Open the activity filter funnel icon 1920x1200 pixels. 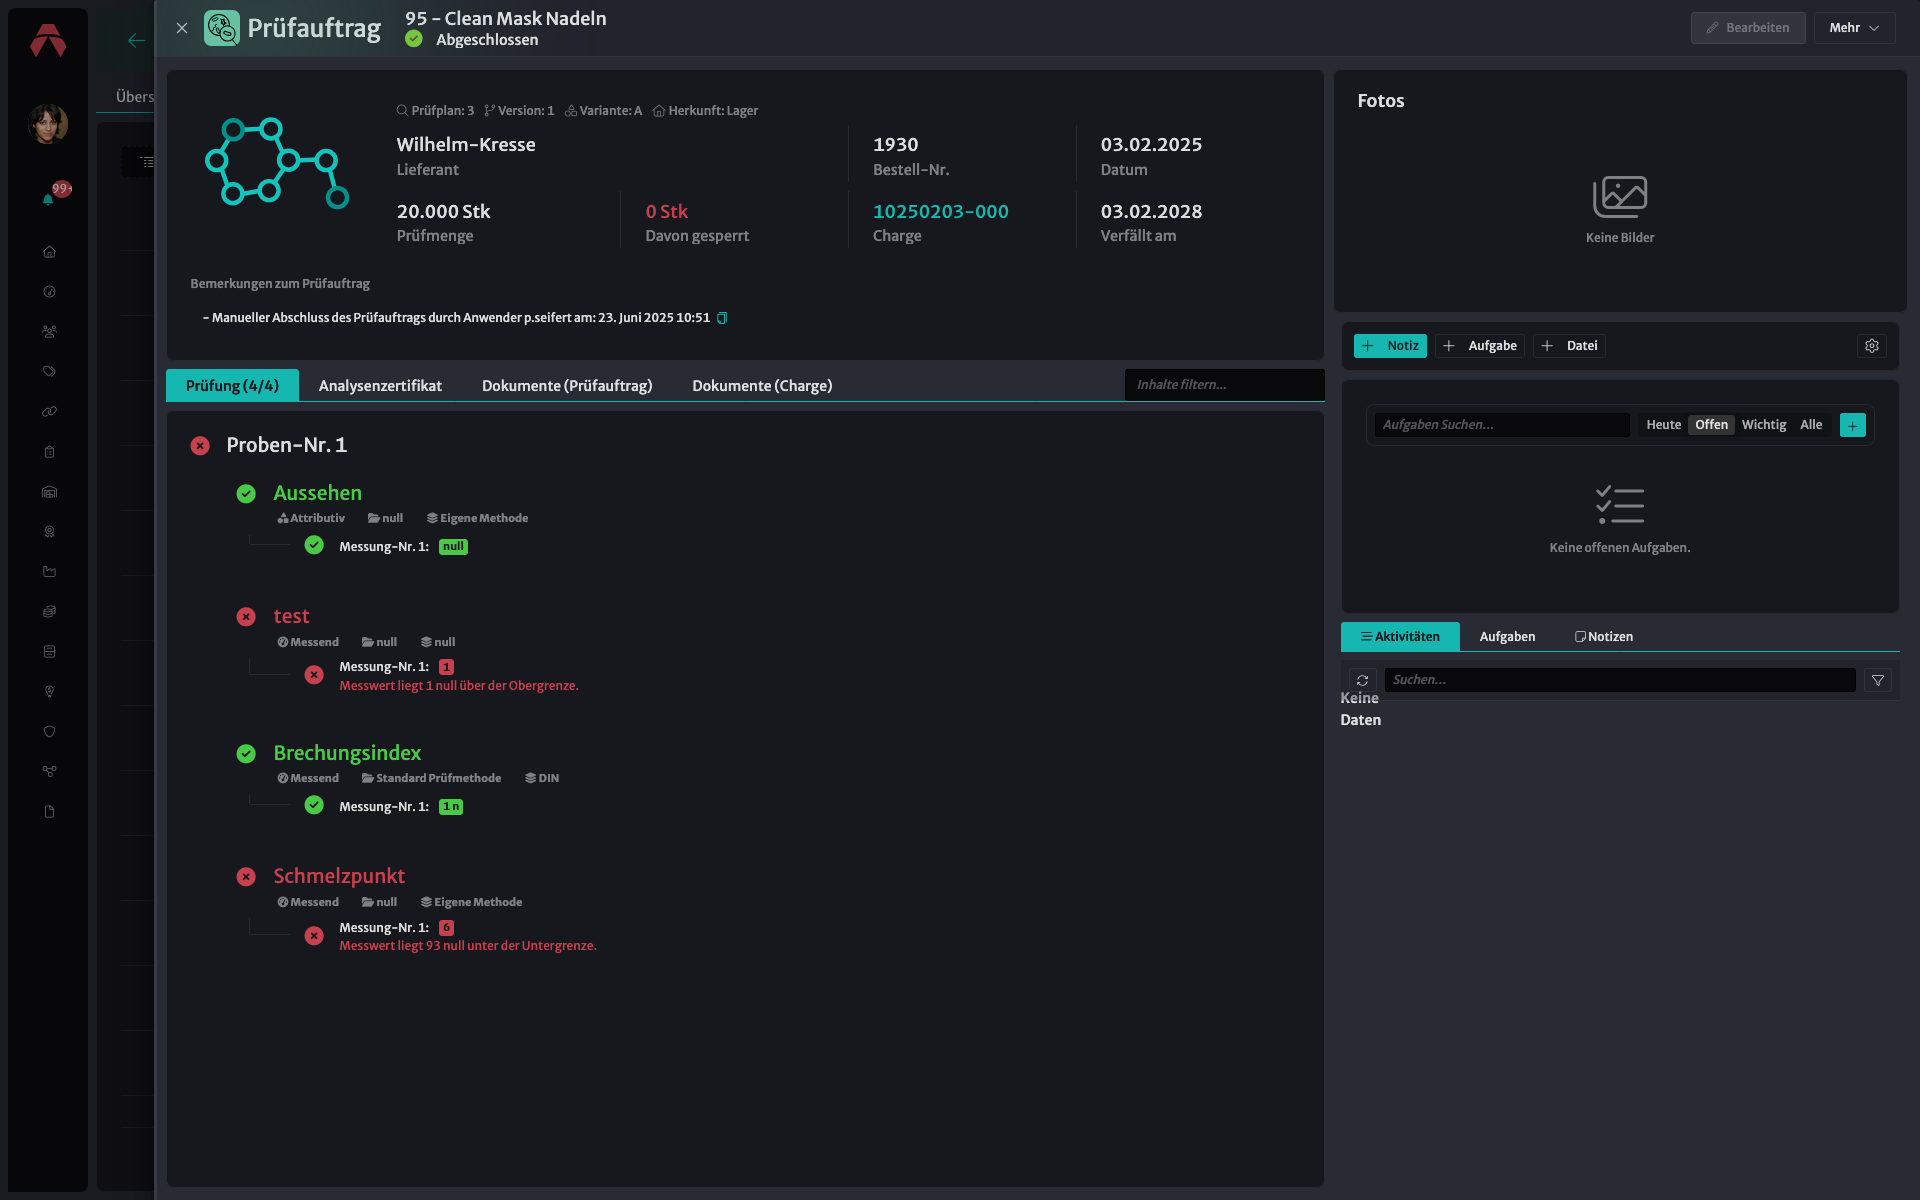point(1878,680)
